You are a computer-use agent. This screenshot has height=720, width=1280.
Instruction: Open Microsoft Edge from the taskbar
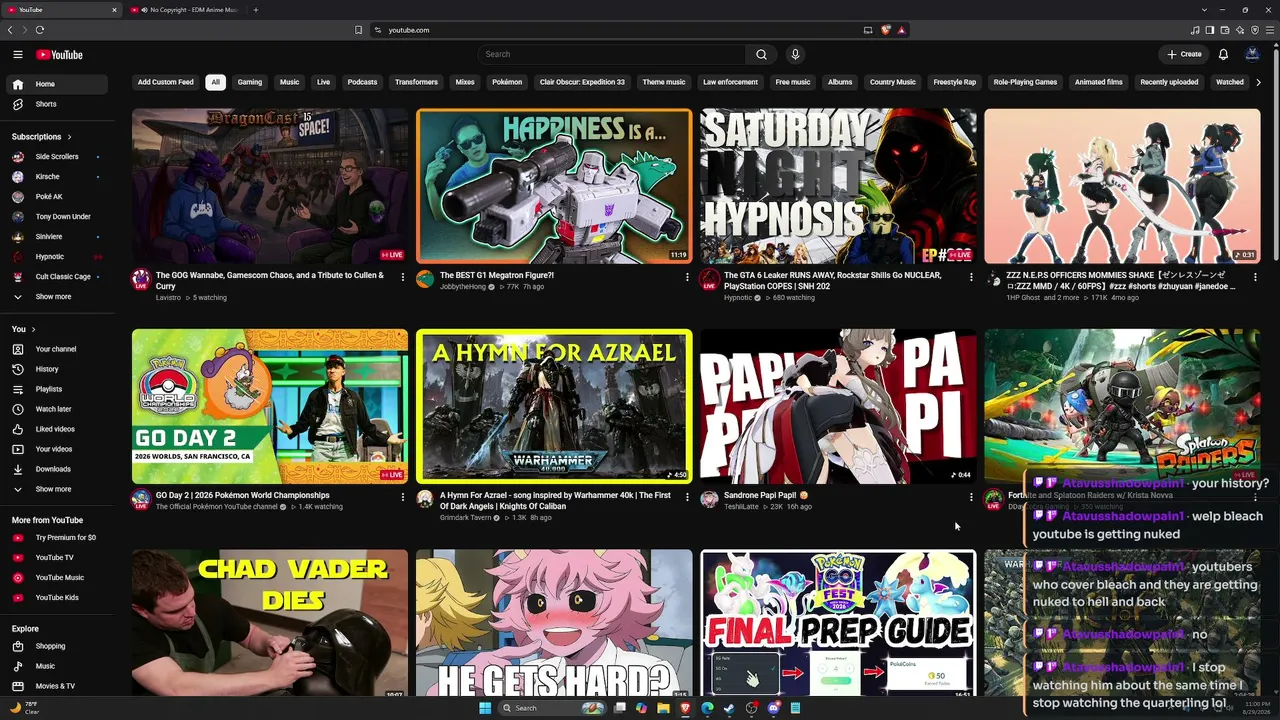tap(707, 708)
